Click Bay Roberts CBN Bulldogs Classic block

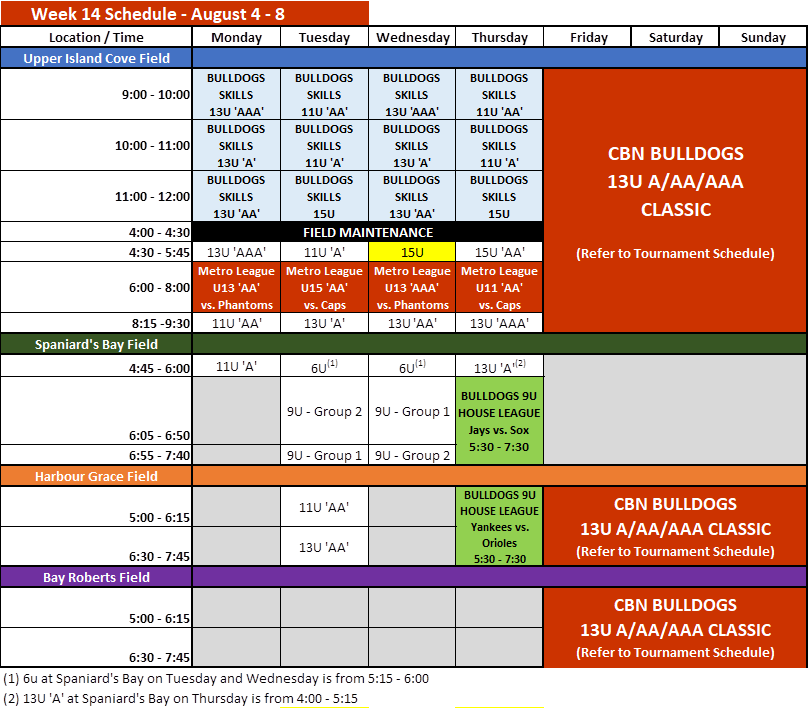(x=675, y=627)
